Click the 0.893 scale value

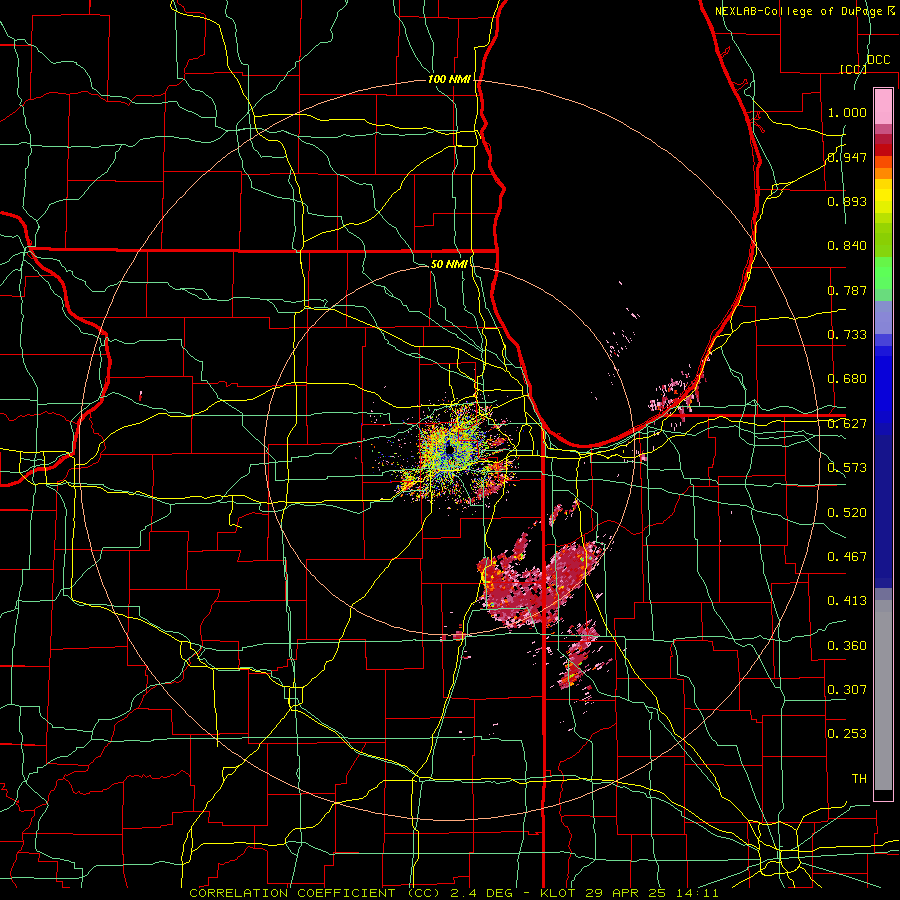[847, 201]
